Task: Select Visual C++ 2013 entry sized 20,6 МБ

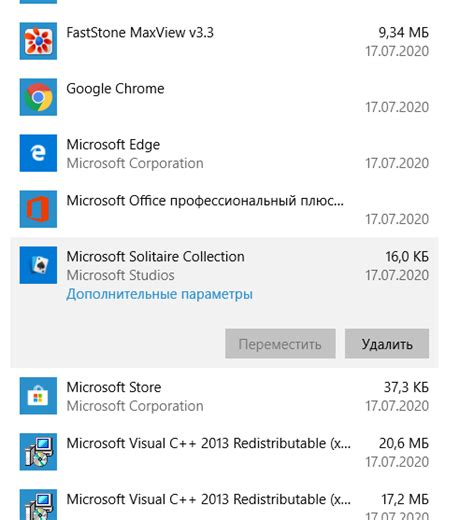Action: pos(224,452)
